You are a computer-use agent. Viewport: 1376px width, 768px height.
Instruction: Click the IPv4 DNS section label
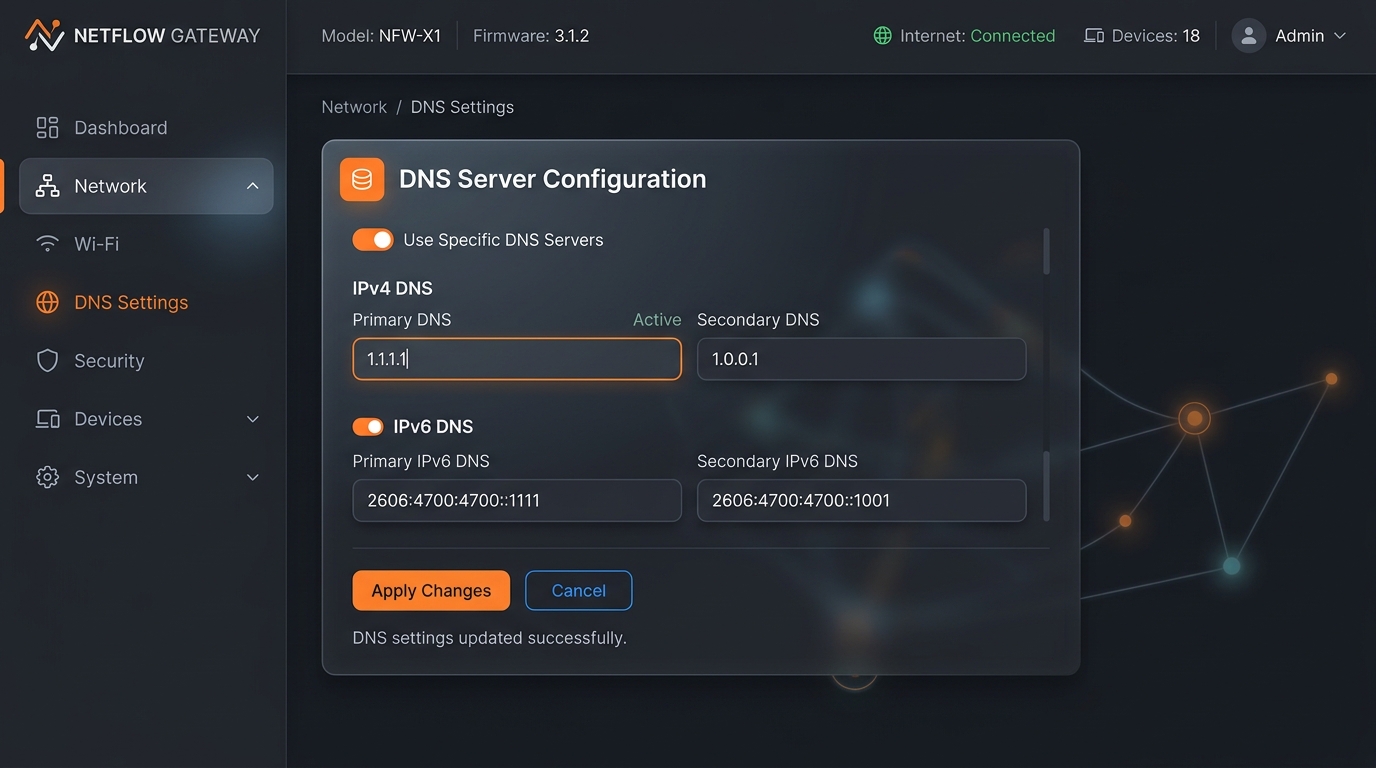pyautogui.click(x=393, y=289)
